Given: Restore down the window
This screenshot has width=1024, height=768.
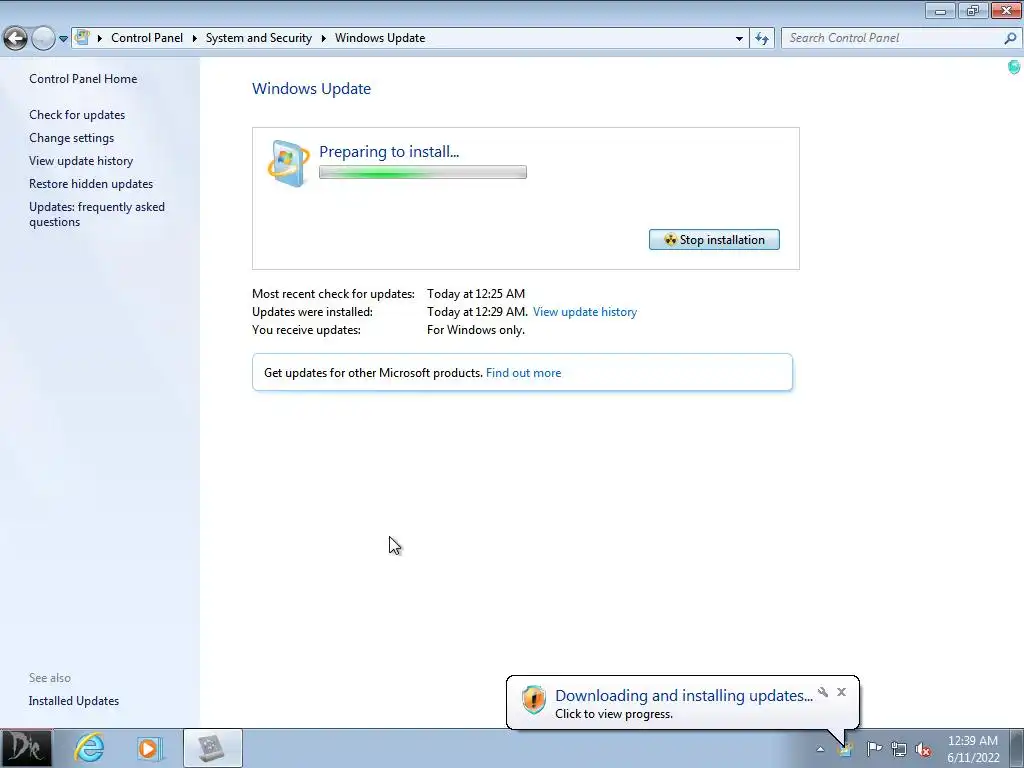Looking at the screenshot, I should click(x=973, y=10).
